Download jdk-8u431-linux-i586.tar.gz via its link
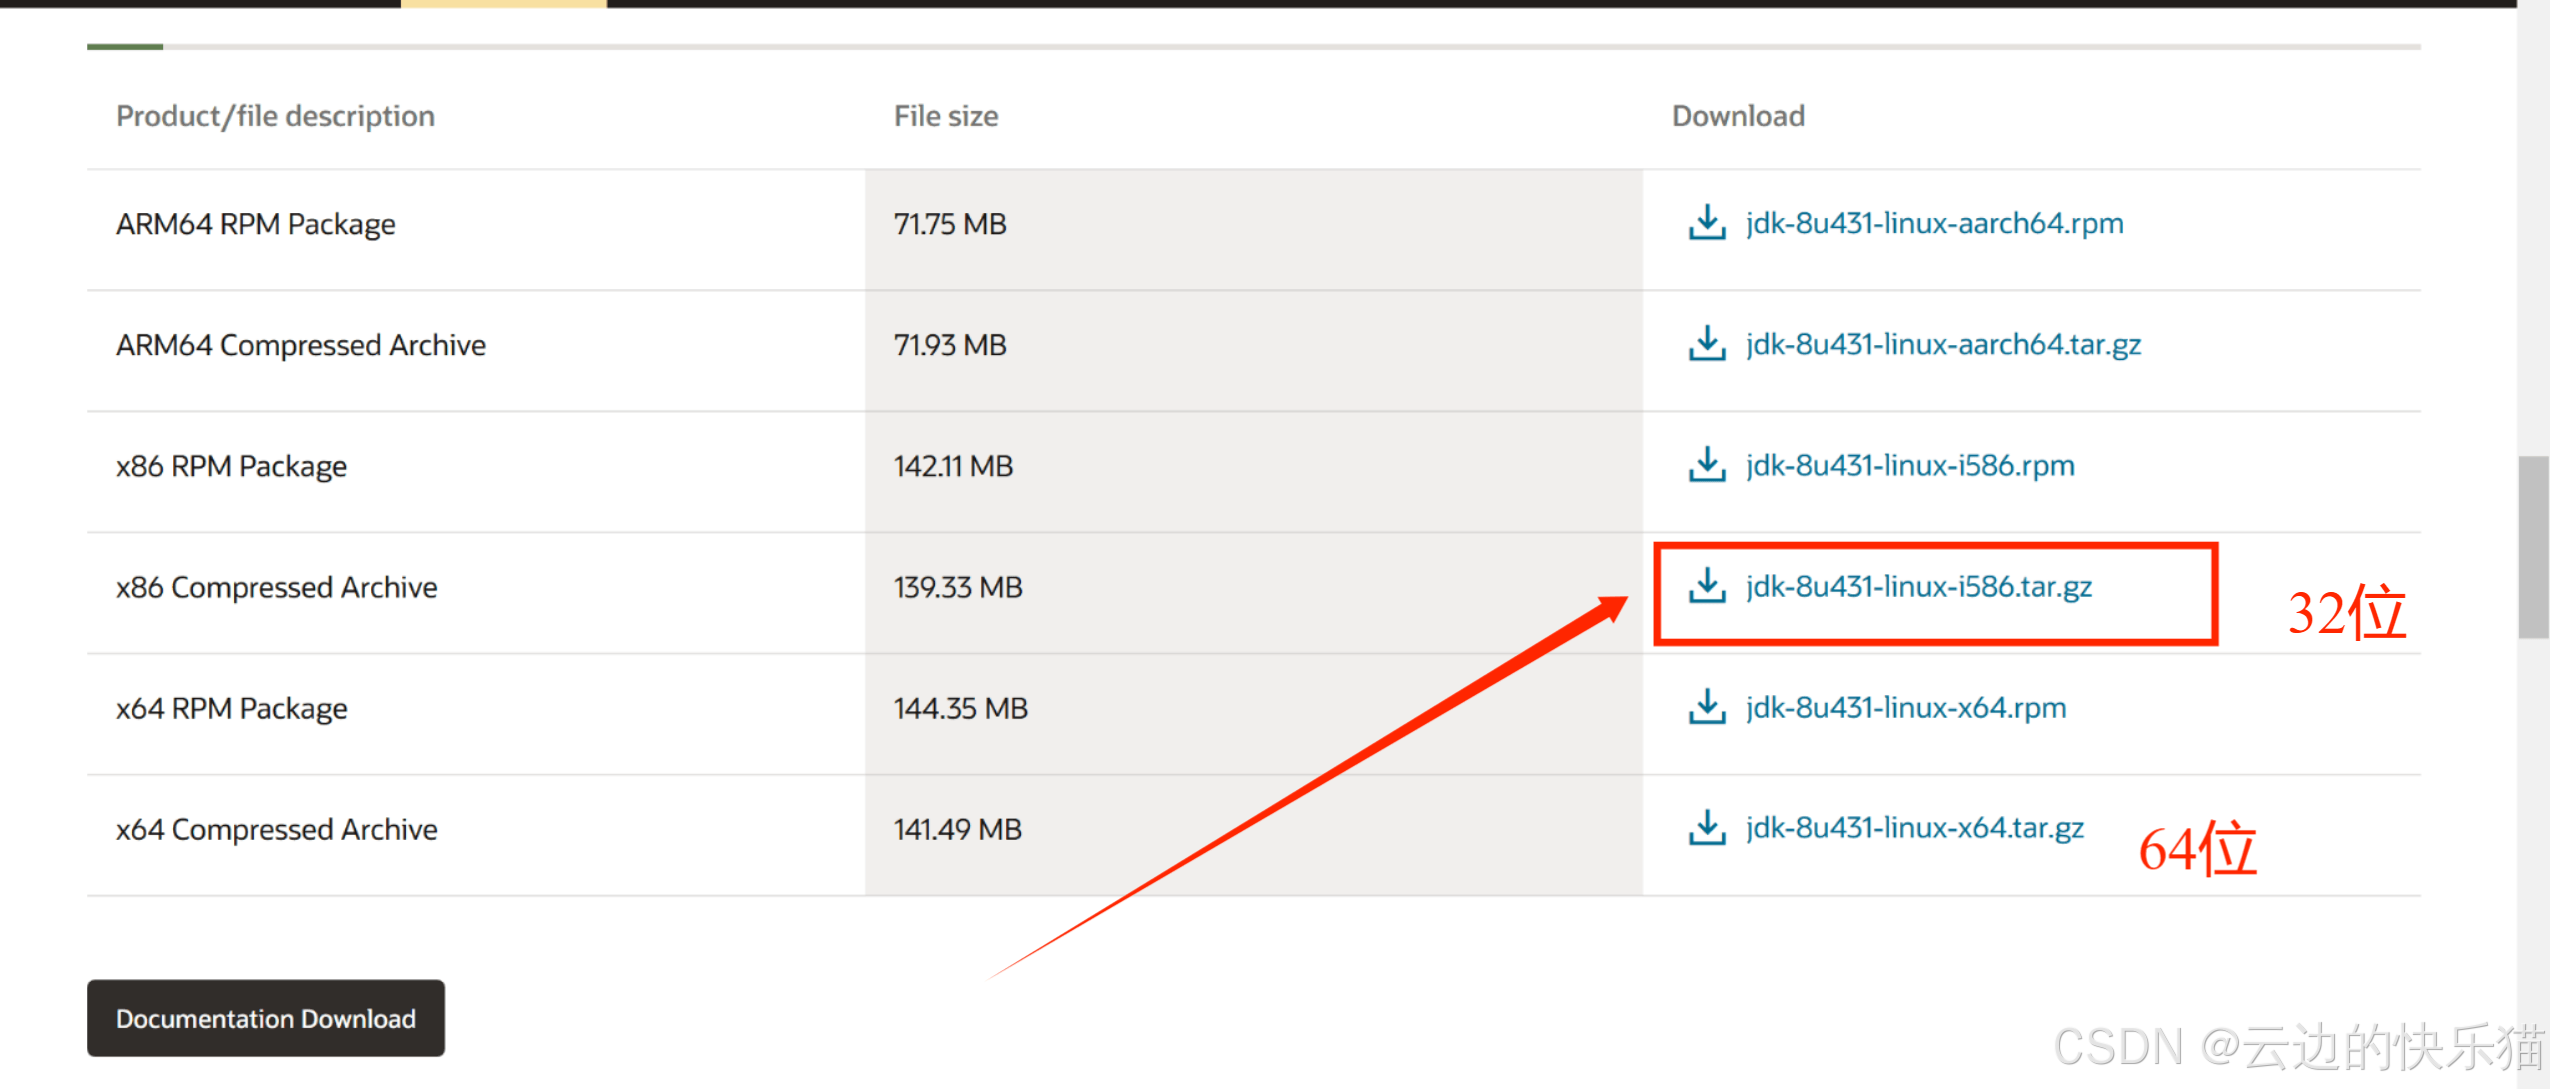2550x1089 pixels. 1919,586
